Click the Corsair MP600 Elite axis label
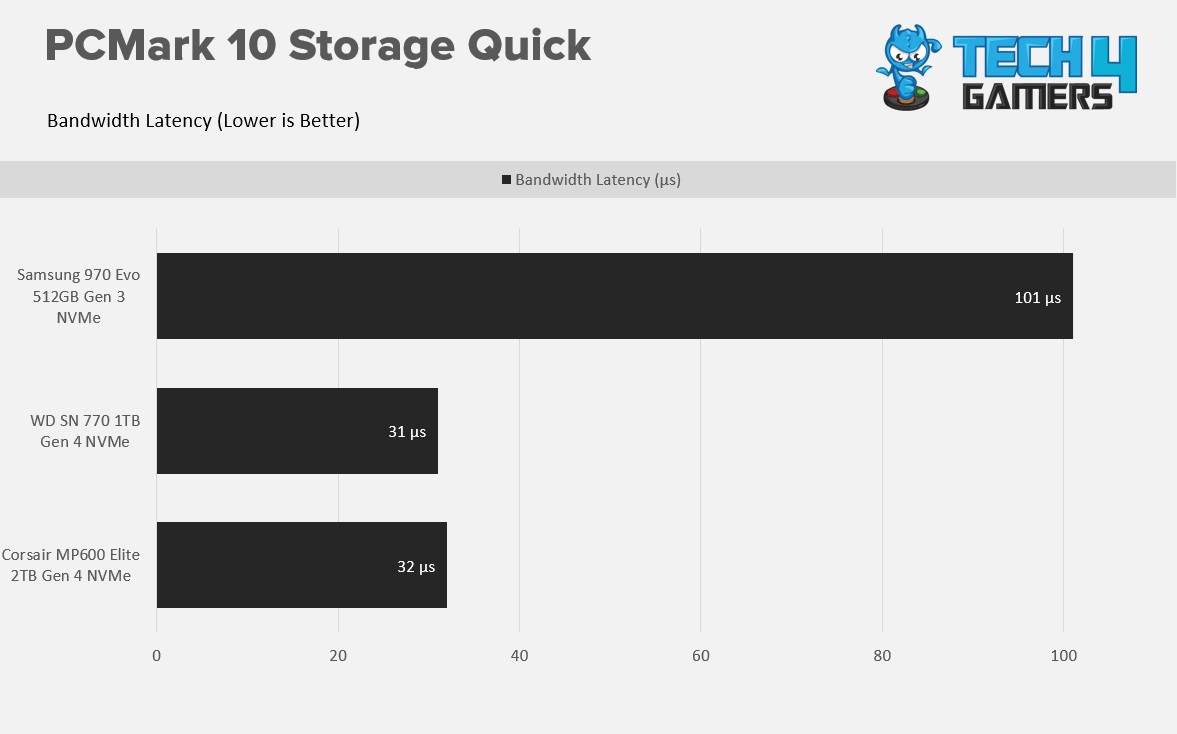The width and height of the screenshot is (1177, 734). pyautogui.click(x=71, y=565)
